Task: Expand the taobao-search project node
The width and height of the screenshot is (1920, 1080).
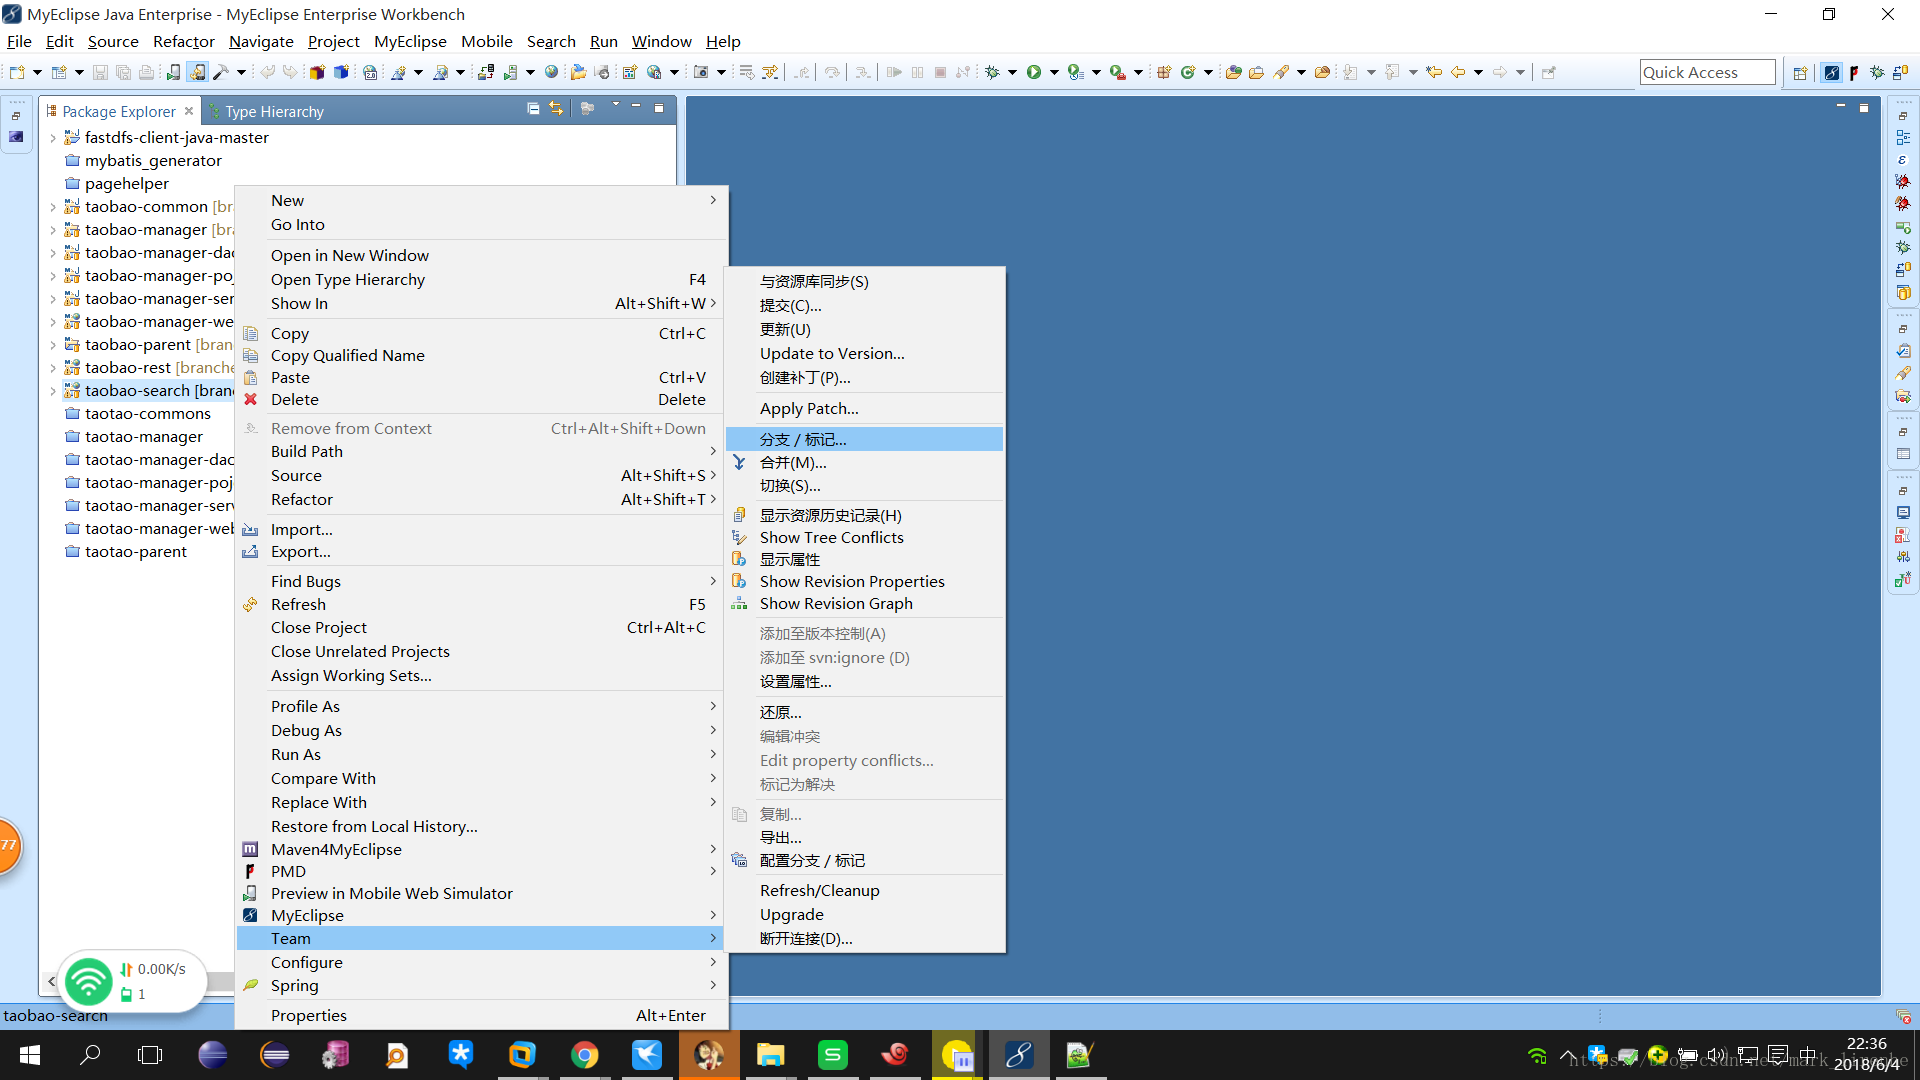Action: pyautogui.click(x=53, y=391)
